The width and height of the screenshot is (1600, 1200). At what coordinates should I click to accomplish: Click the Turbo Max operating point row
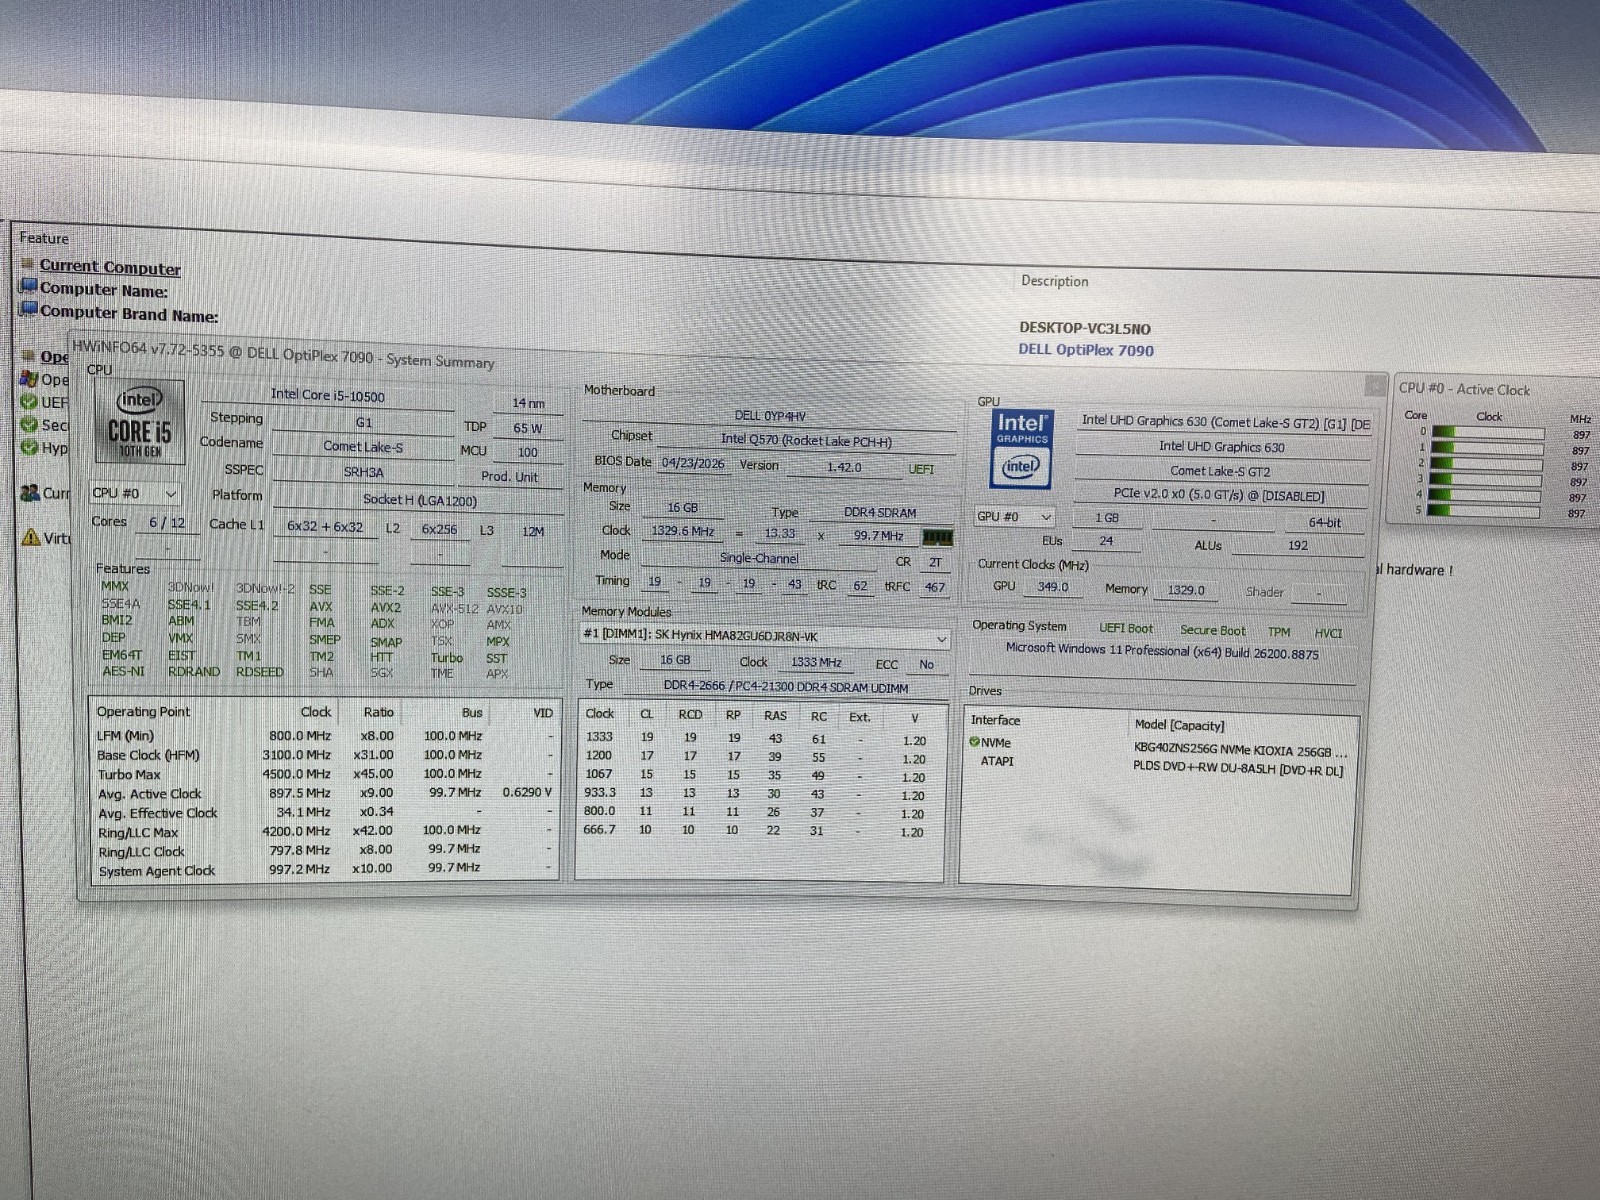(x=324, y=774)
